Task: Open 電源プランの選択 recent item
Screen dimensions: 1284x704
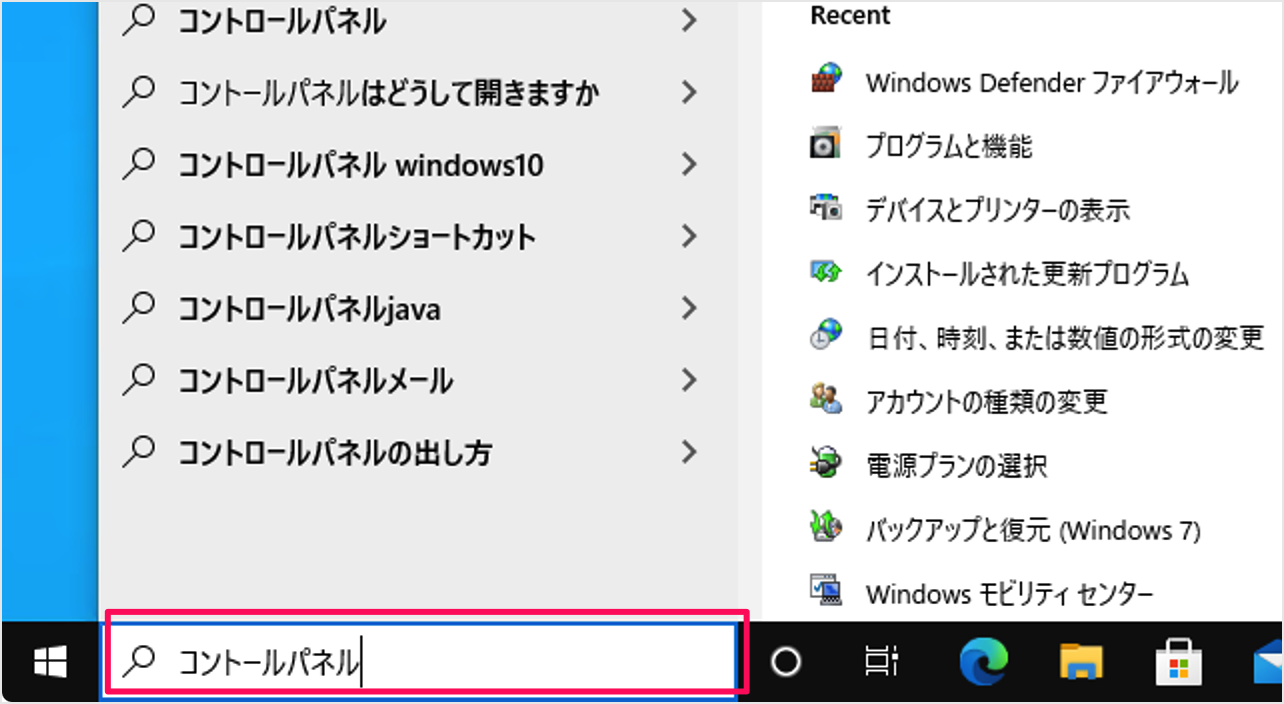Action: pos(957,466)
